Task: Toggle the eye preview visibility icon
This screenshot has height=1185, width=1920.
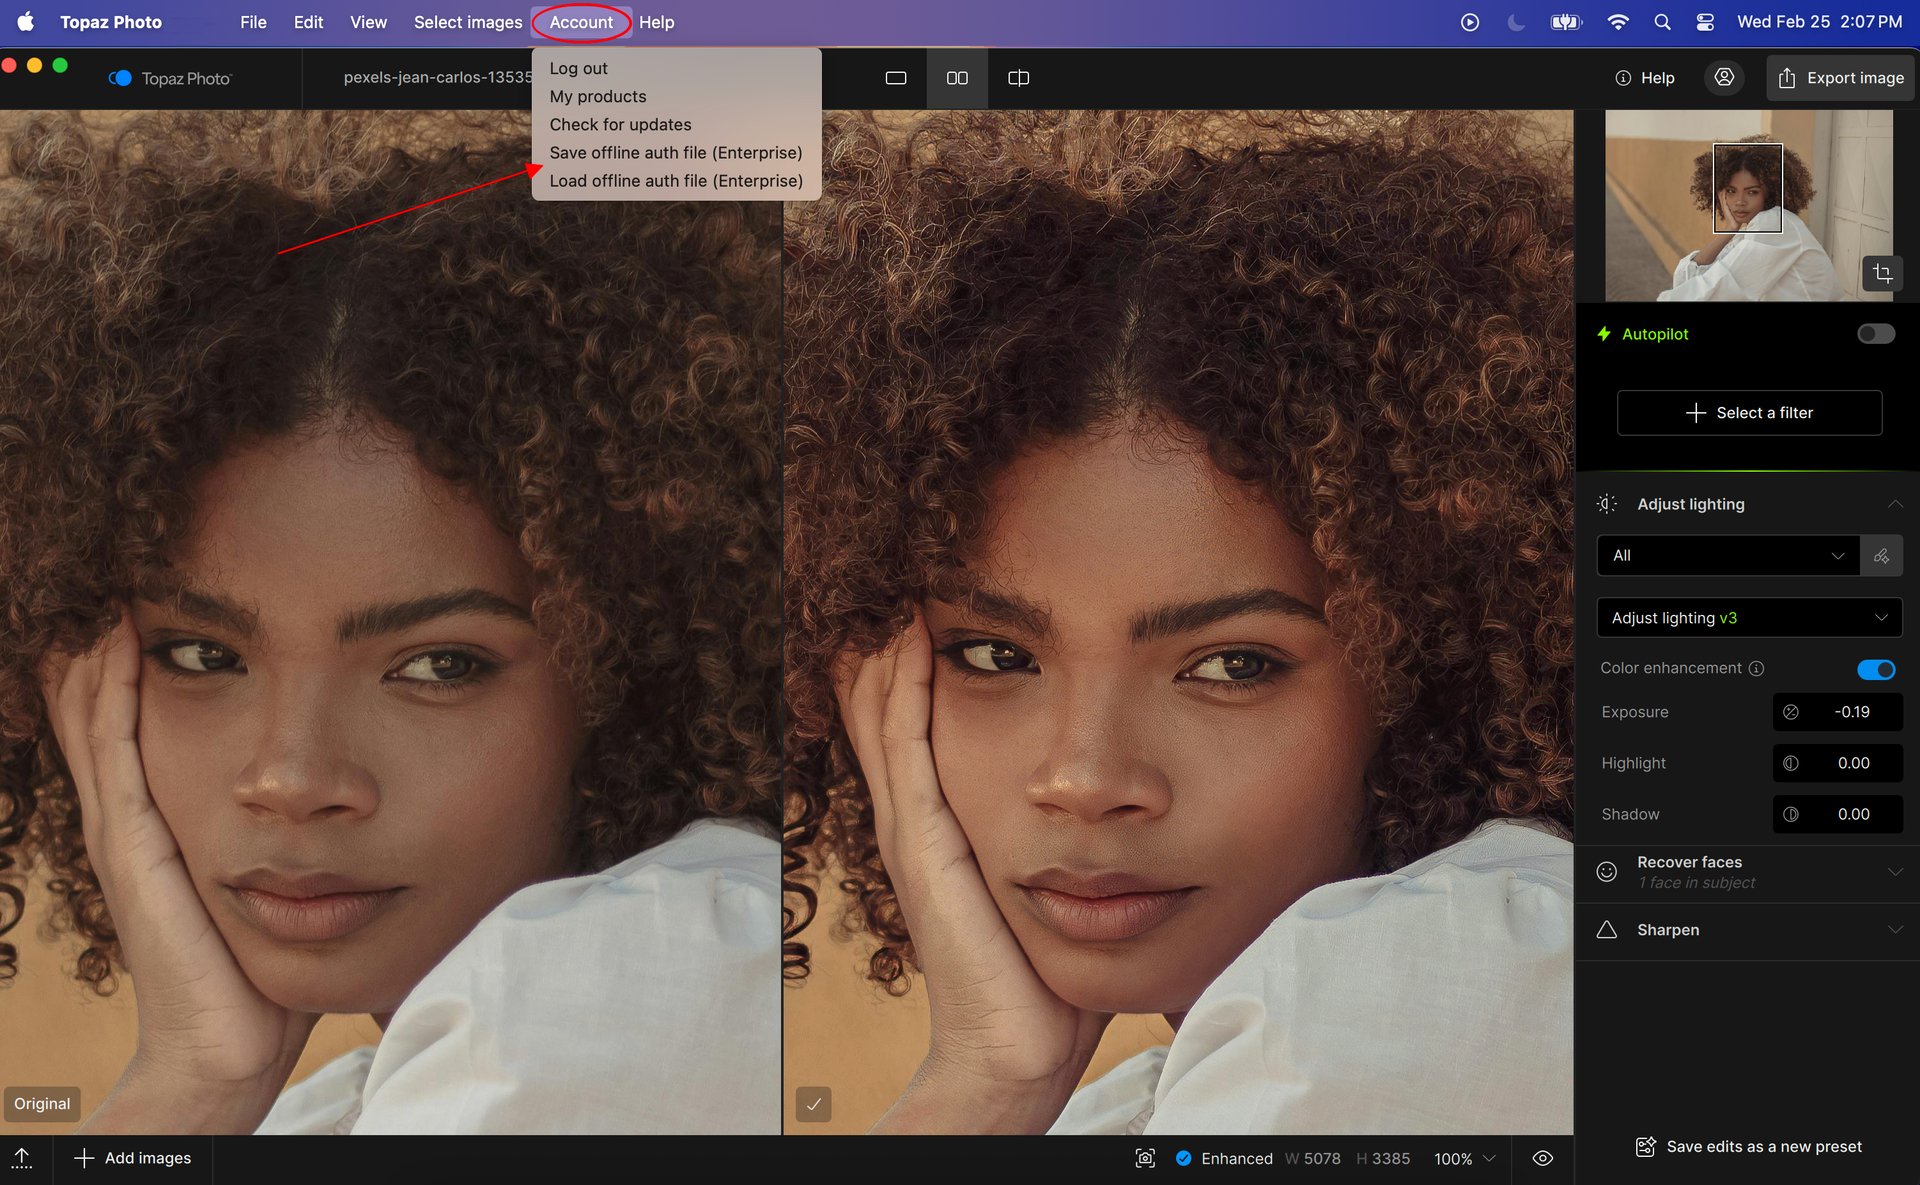Action: [1543, 1158]
